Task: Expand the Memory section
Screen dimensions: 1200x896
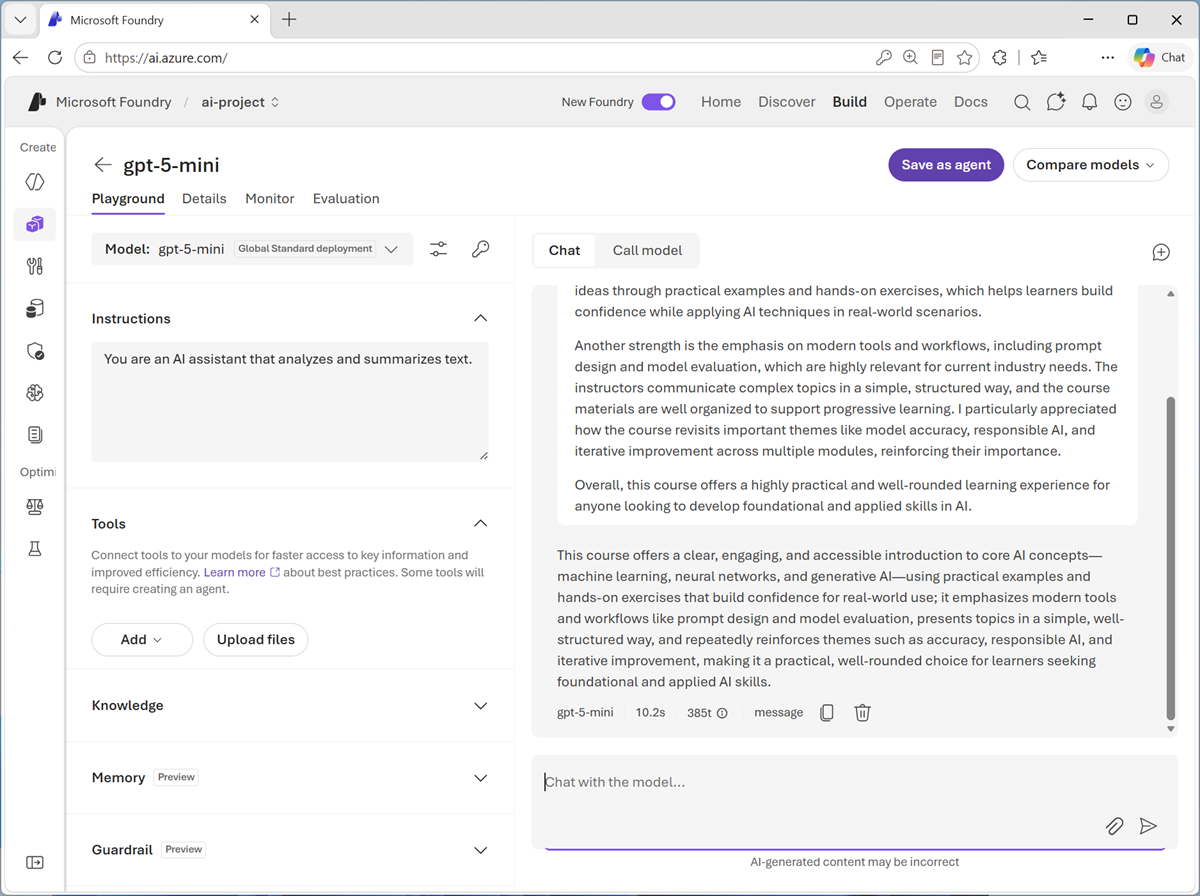Action: pos(481,778)
